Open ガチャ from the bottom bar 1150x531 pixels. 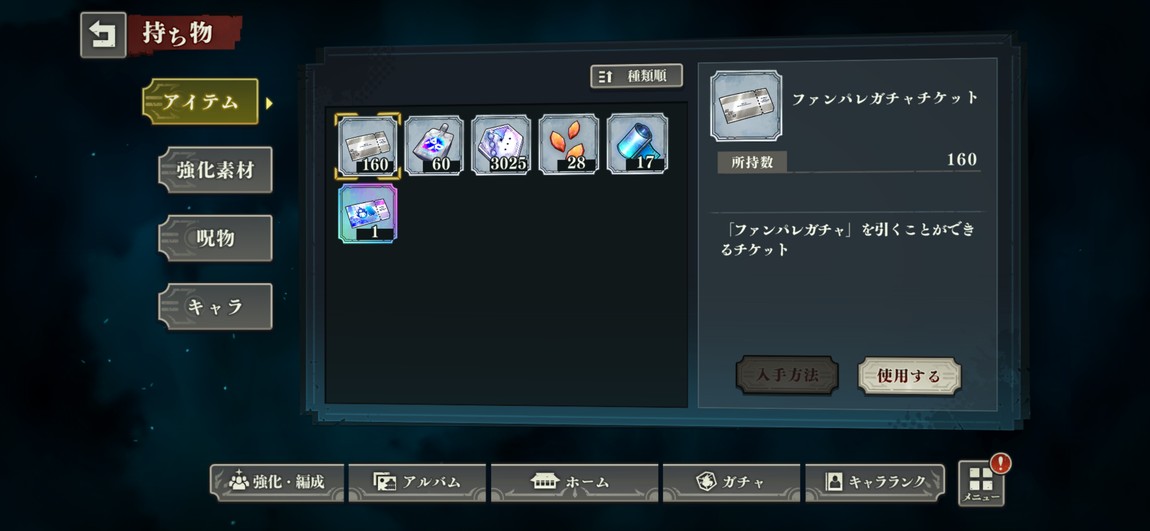pyautogui.click(x=731, y=483)
